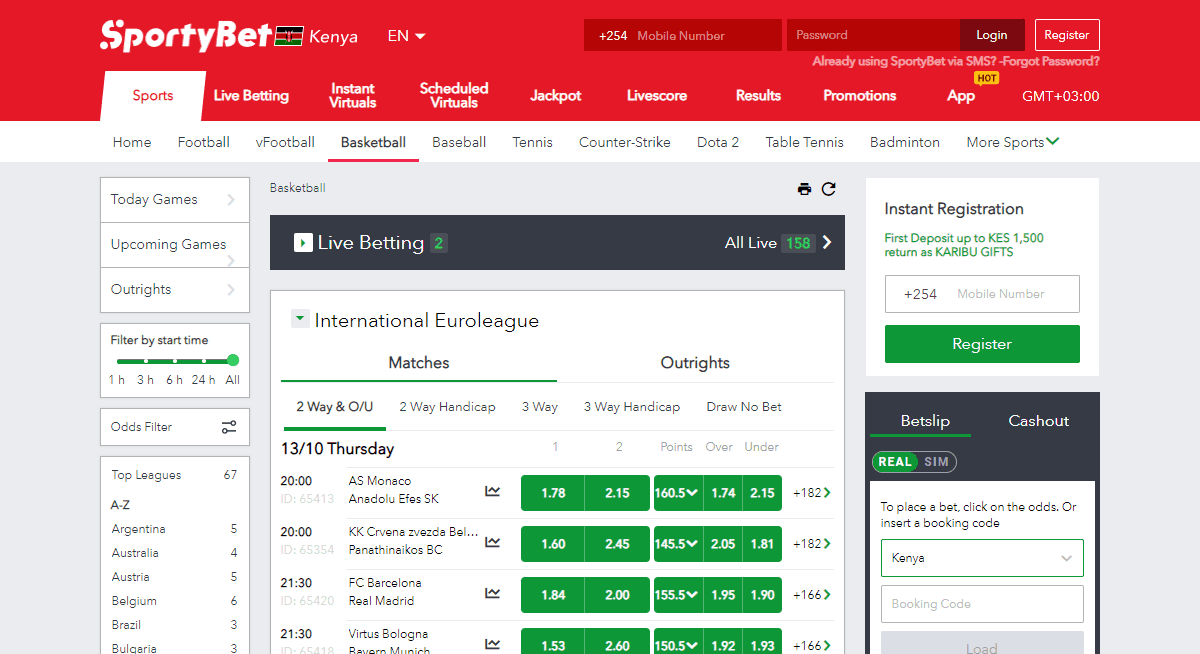Click the Login button
The height and width of the screenshot is (654, 1200).
pos(992,35)
